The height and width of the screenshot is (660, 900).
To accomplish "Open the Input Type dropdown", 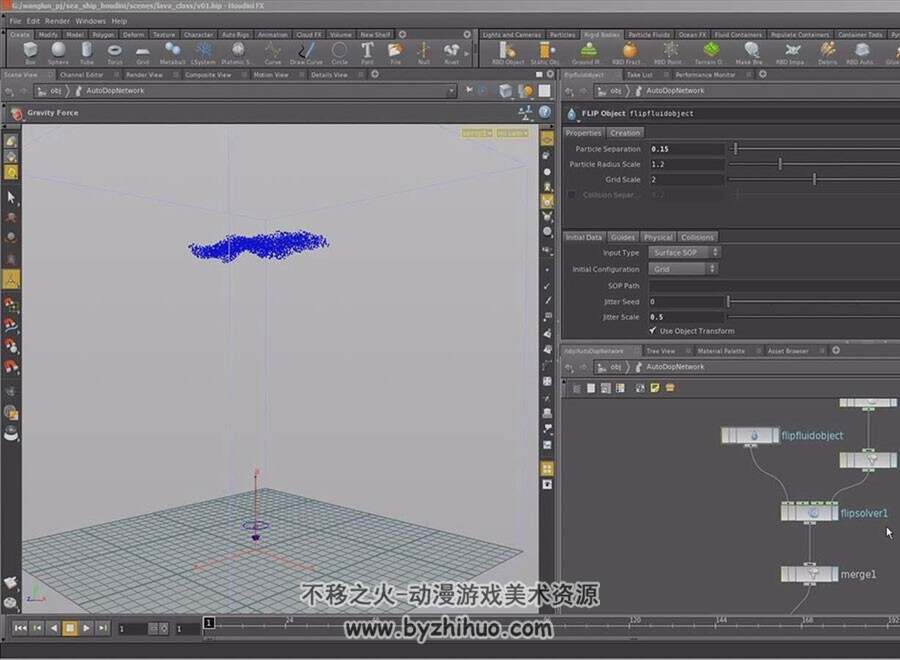I will pyautogui.click(x=685, y=253).
